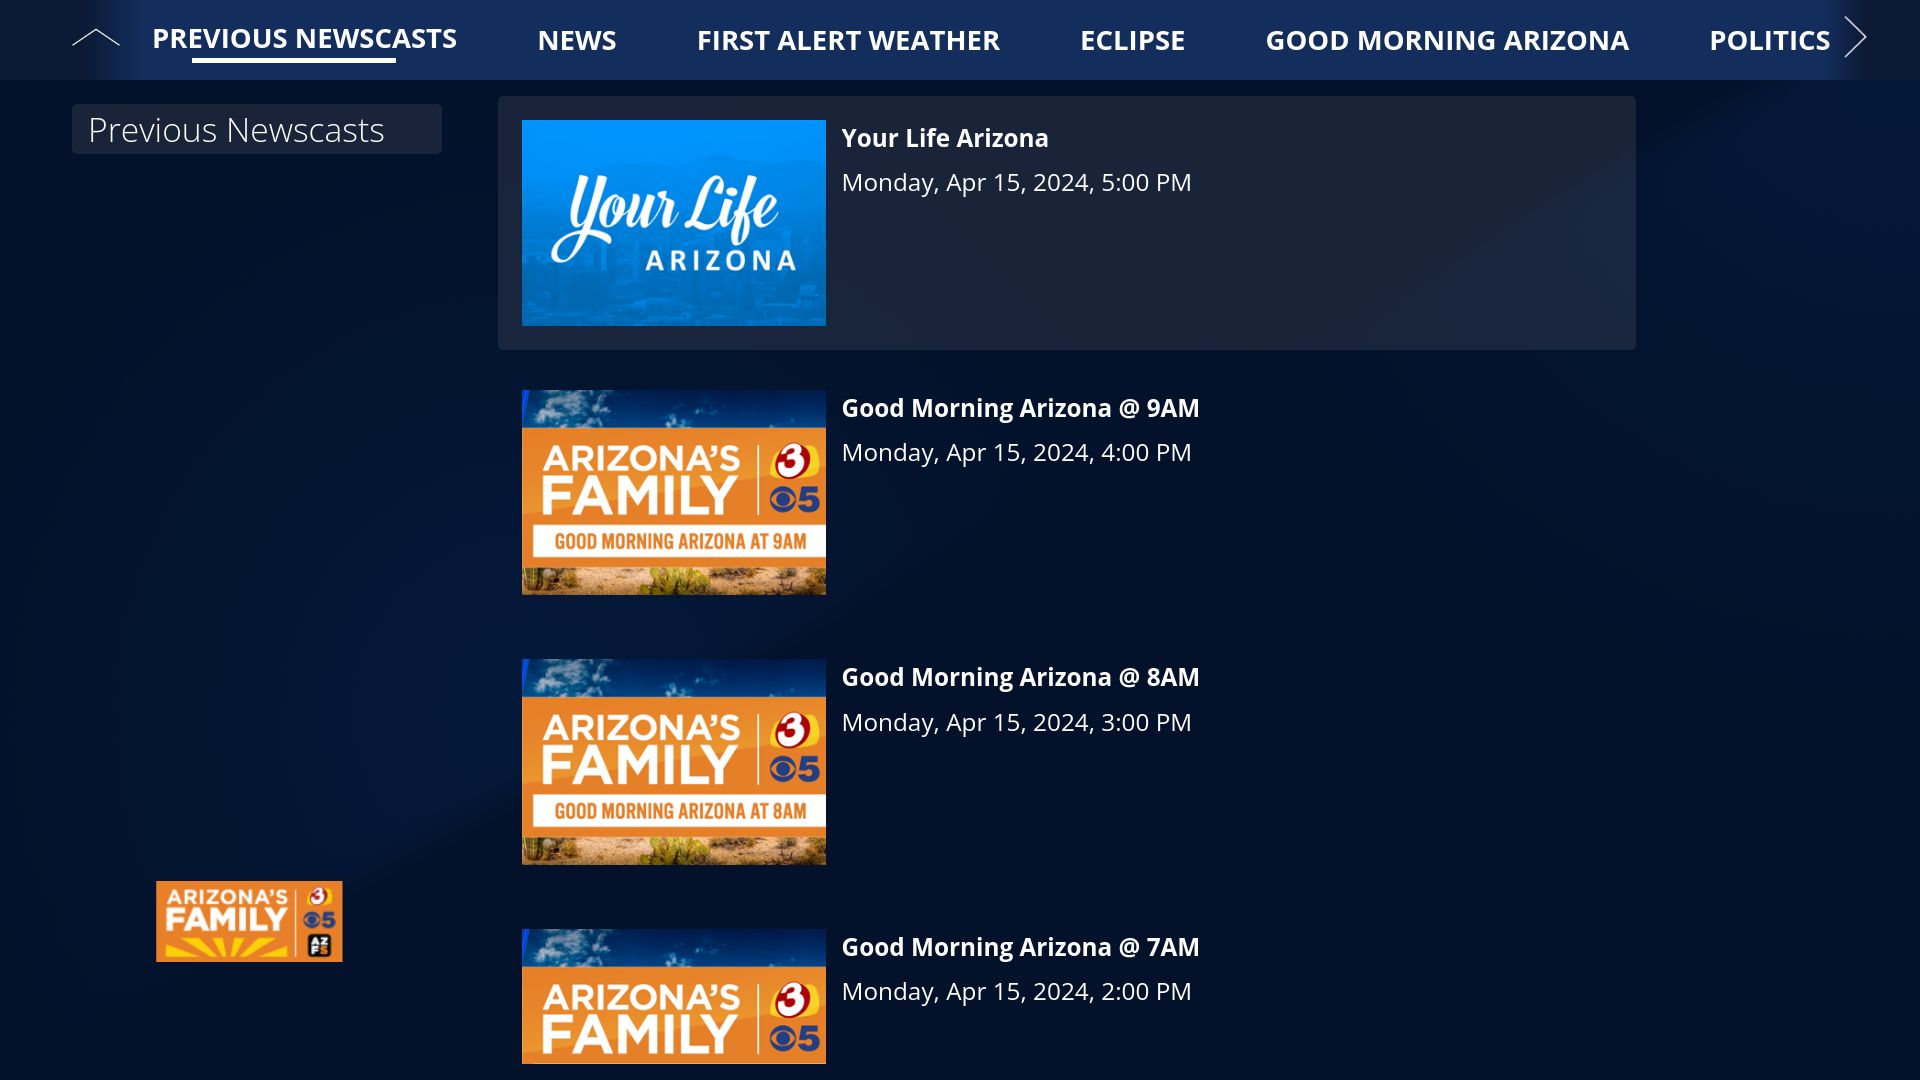Open the FIRST ALERT WEATHER tab
The height and width of the screenshot is (1080, 1920).
(848, 40)
